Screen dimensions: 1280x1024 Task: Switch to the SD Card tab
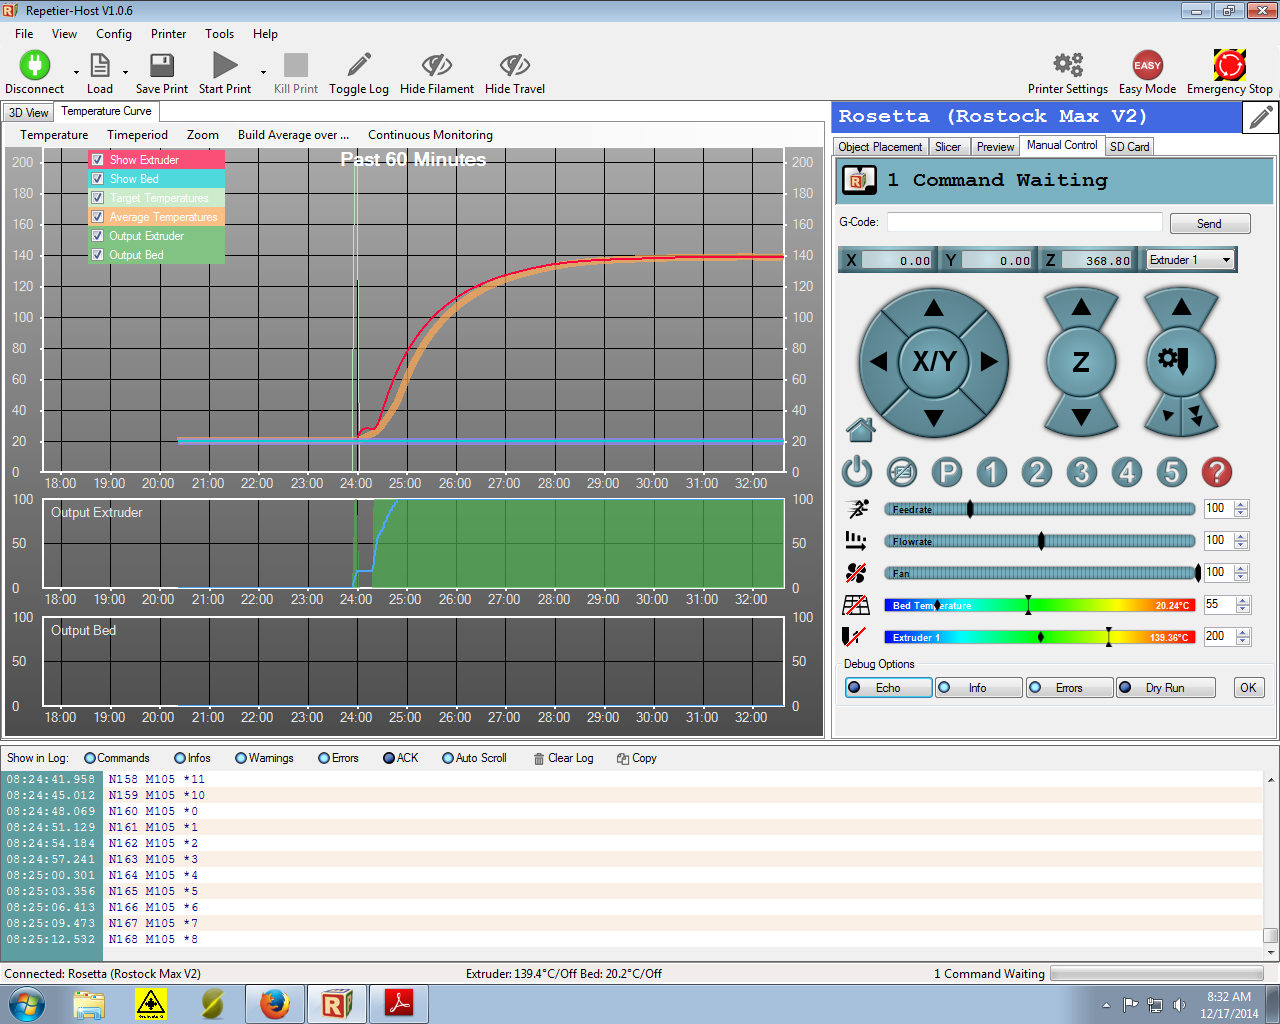click(x=1129, y=147)
